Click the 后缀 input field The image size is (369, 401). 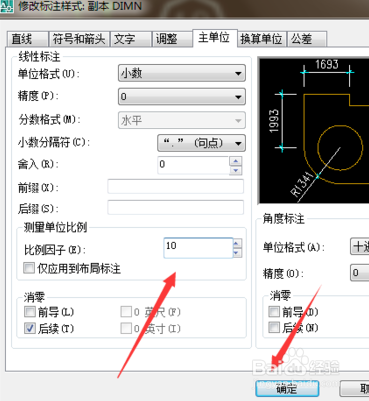[176, 208]
